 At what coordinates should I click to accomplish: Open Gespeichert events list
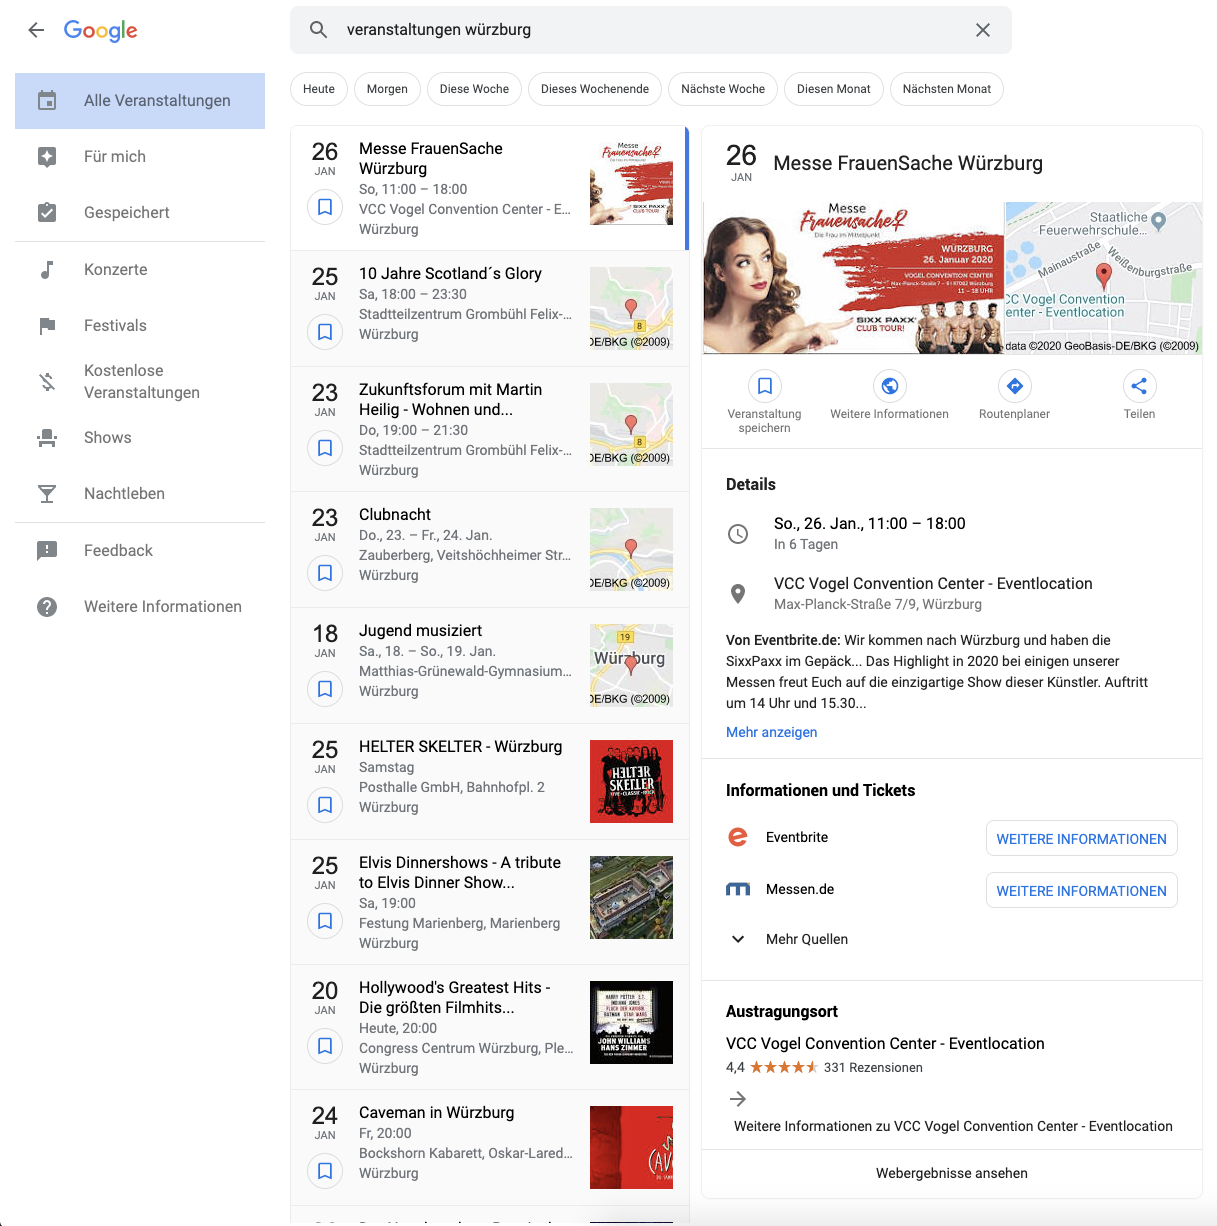pos(140,213)
